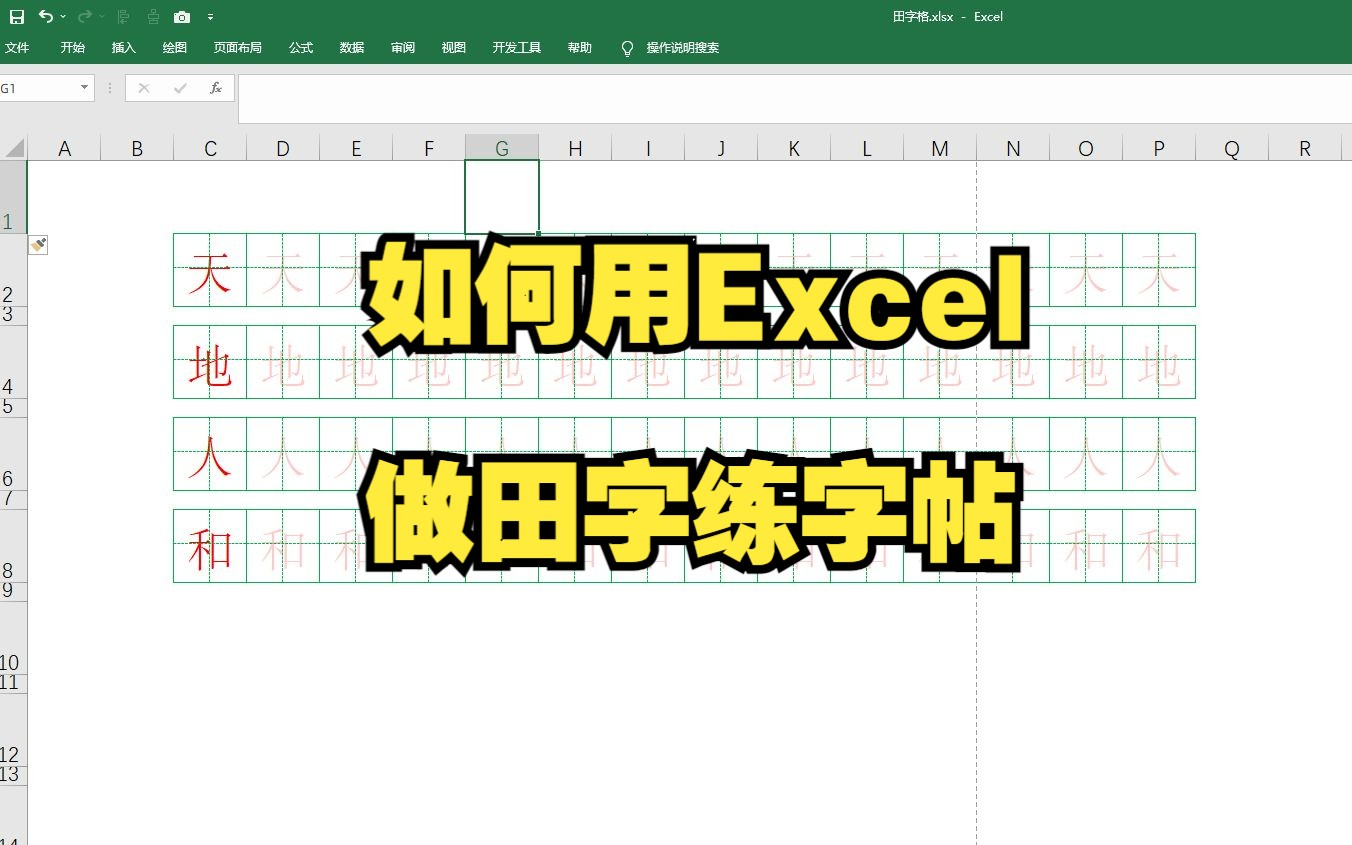Switch to the 绘图 ribbon tab
This screenshot has width=1352, height=845.
click(175, 48)
